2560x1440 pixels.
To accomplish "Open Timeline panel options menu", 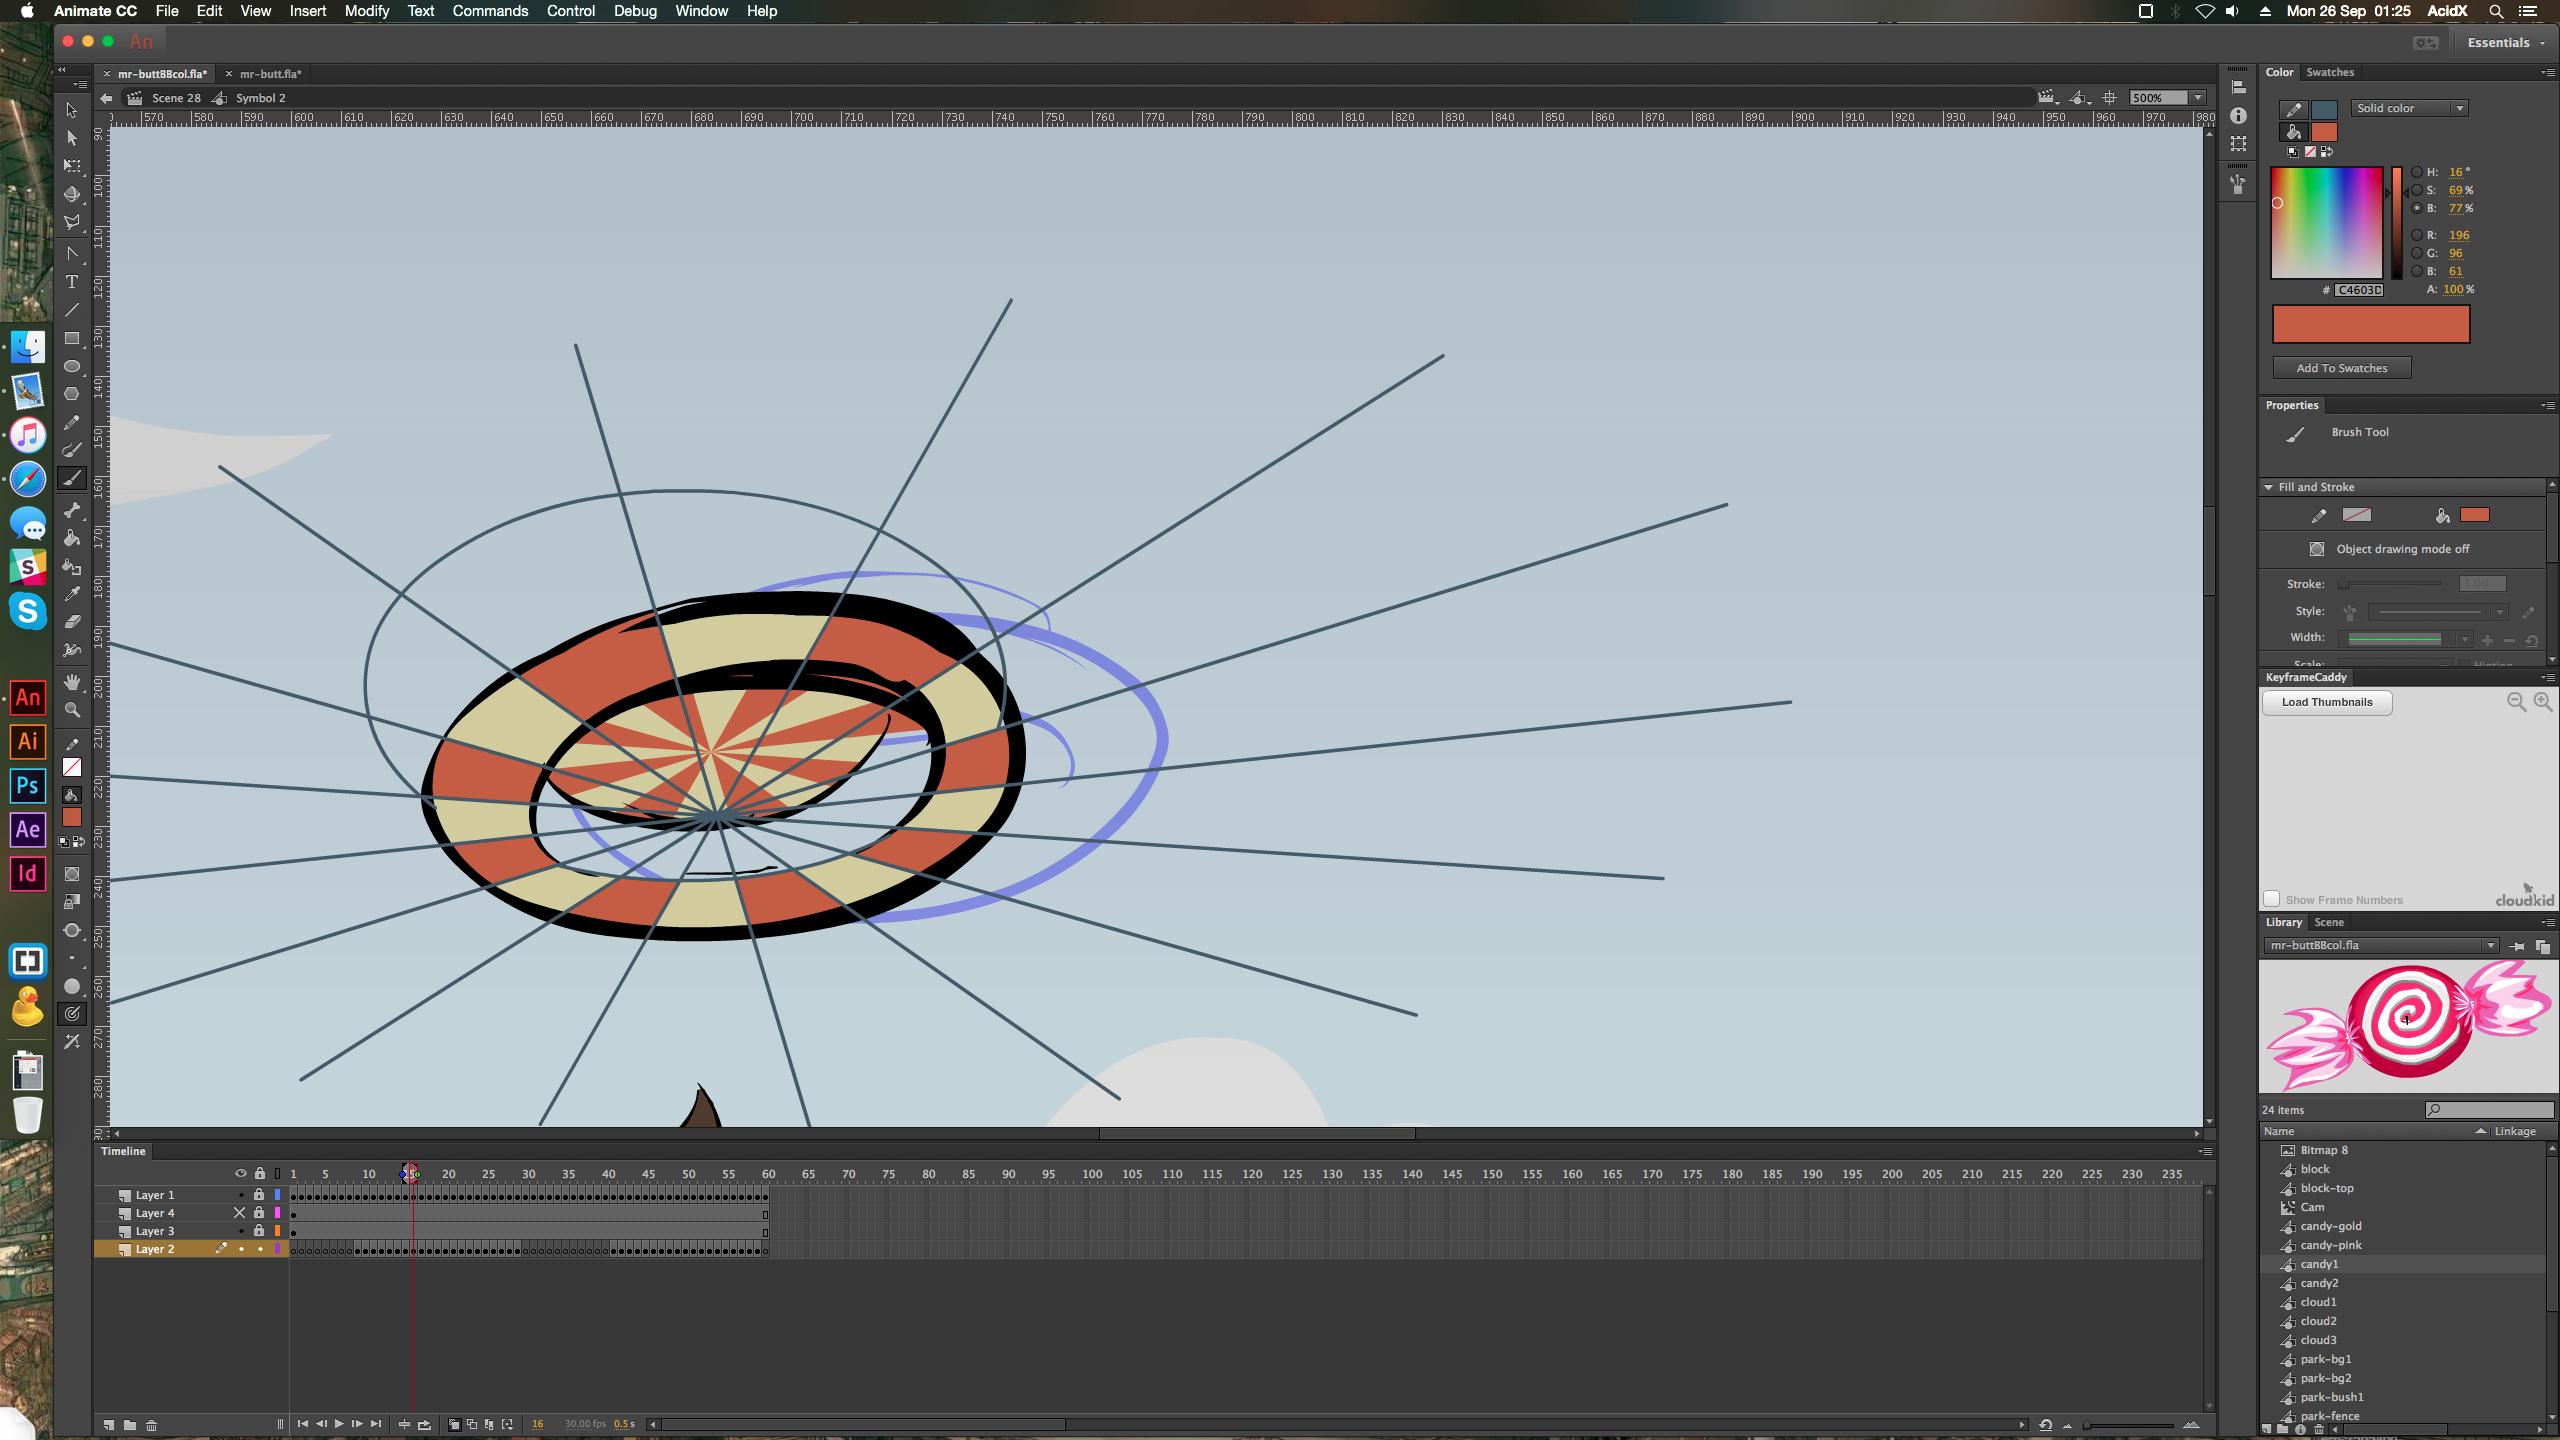I will [2204, 1151].
